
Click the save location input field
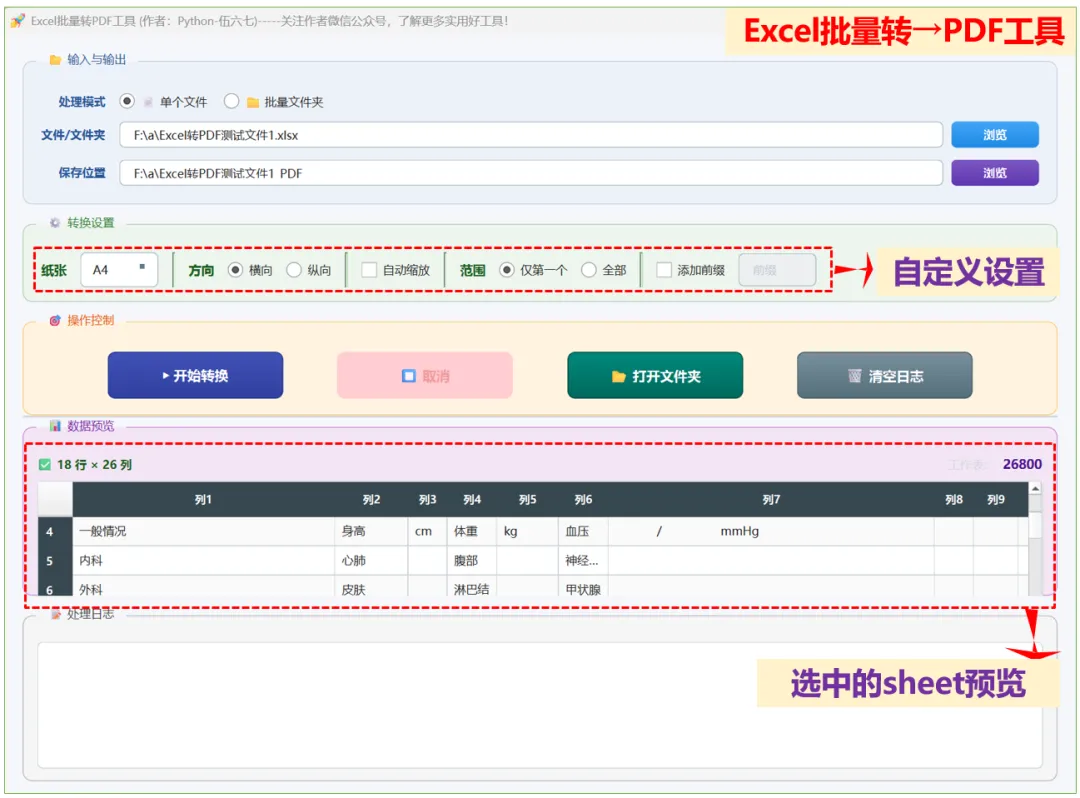point(530,173)
